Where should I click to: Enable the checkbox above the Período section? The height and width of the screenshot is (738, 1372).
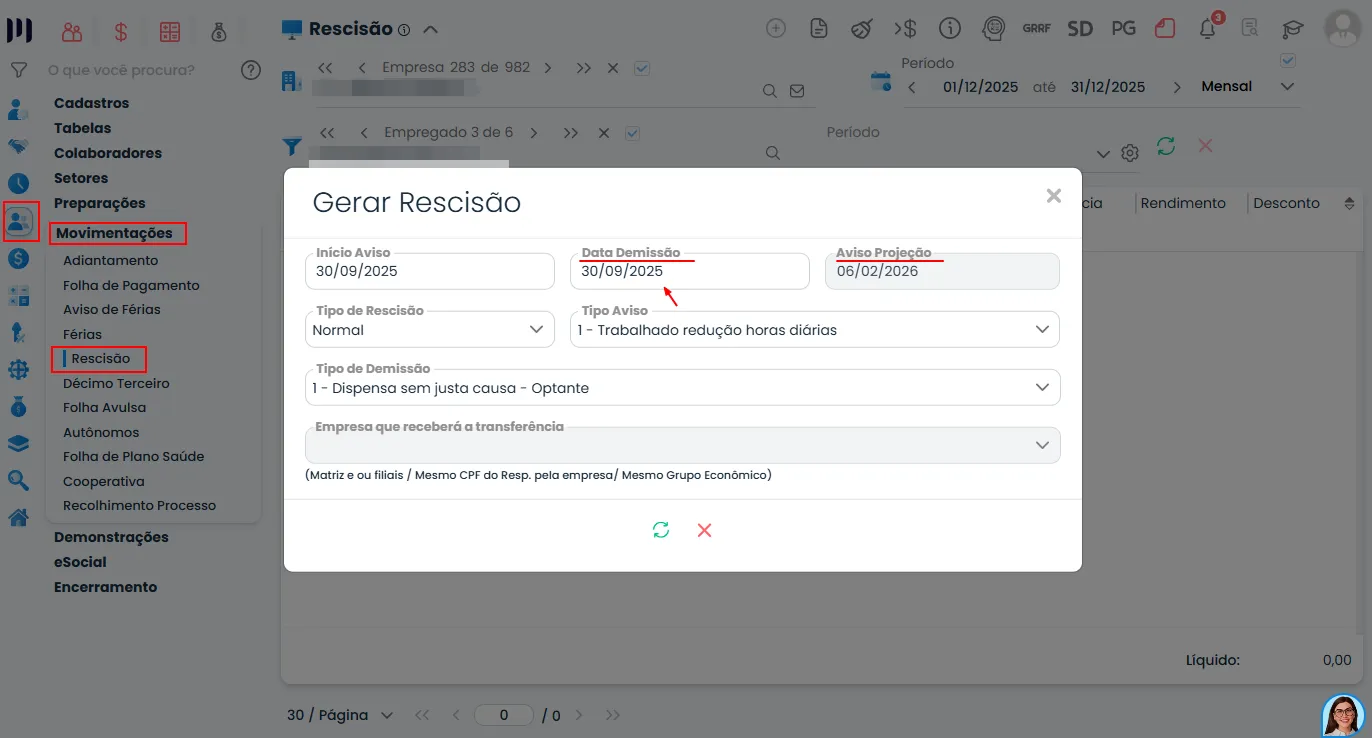pos(1288,60)
